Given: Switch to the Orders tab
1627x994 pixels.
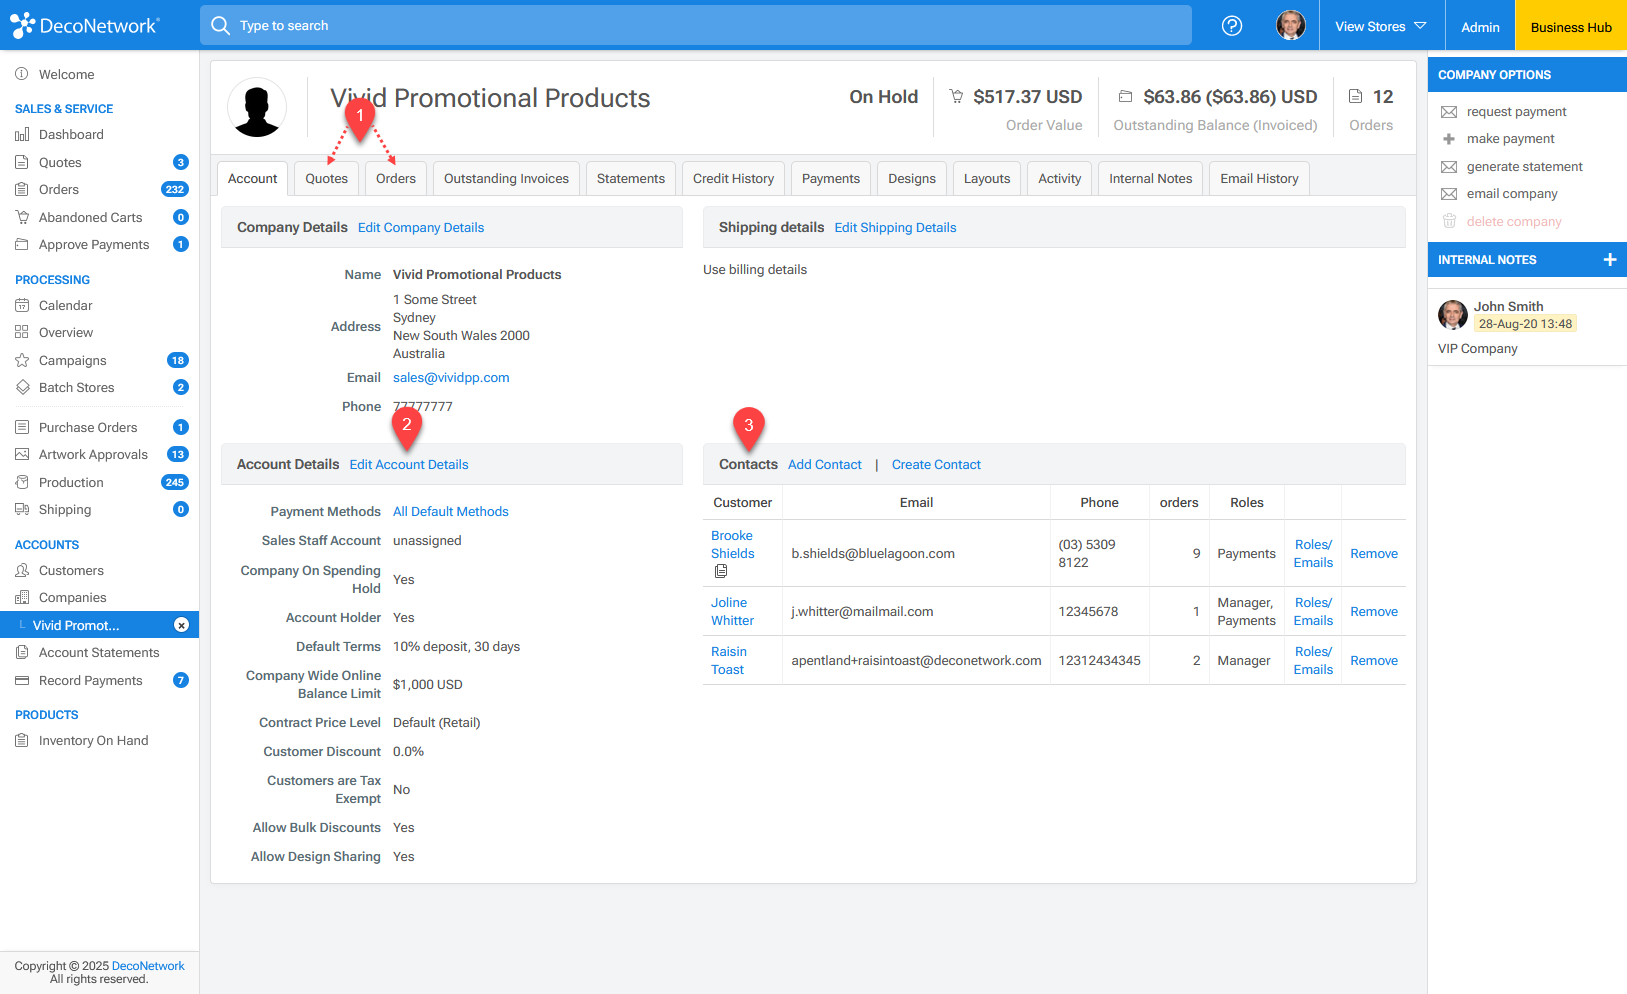Looking at the screenshot, I should pos(396,178).
